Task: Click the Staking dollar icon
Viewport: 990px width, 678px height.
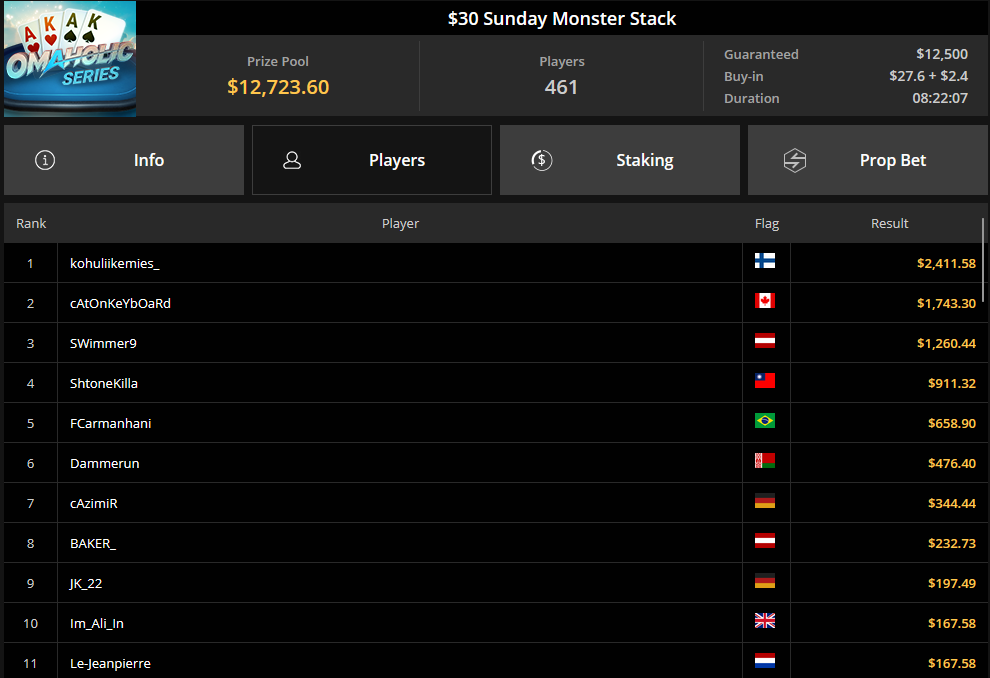Action: 542,160
